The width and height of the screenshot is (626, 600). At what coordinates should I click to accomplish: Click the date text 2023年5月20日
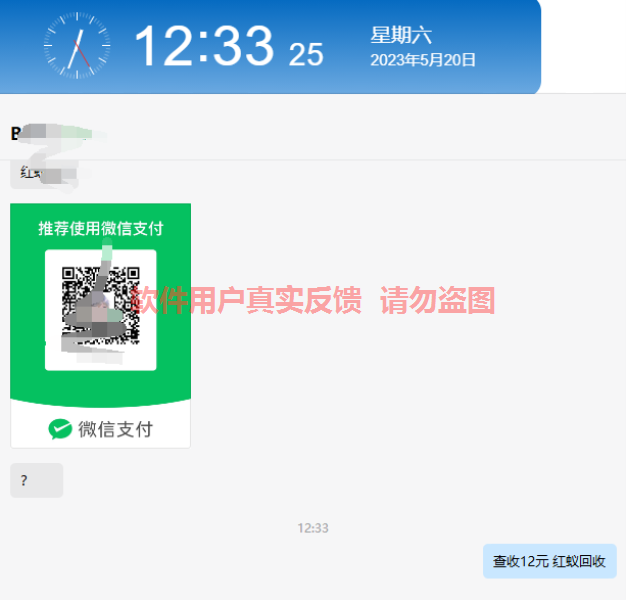423,60
